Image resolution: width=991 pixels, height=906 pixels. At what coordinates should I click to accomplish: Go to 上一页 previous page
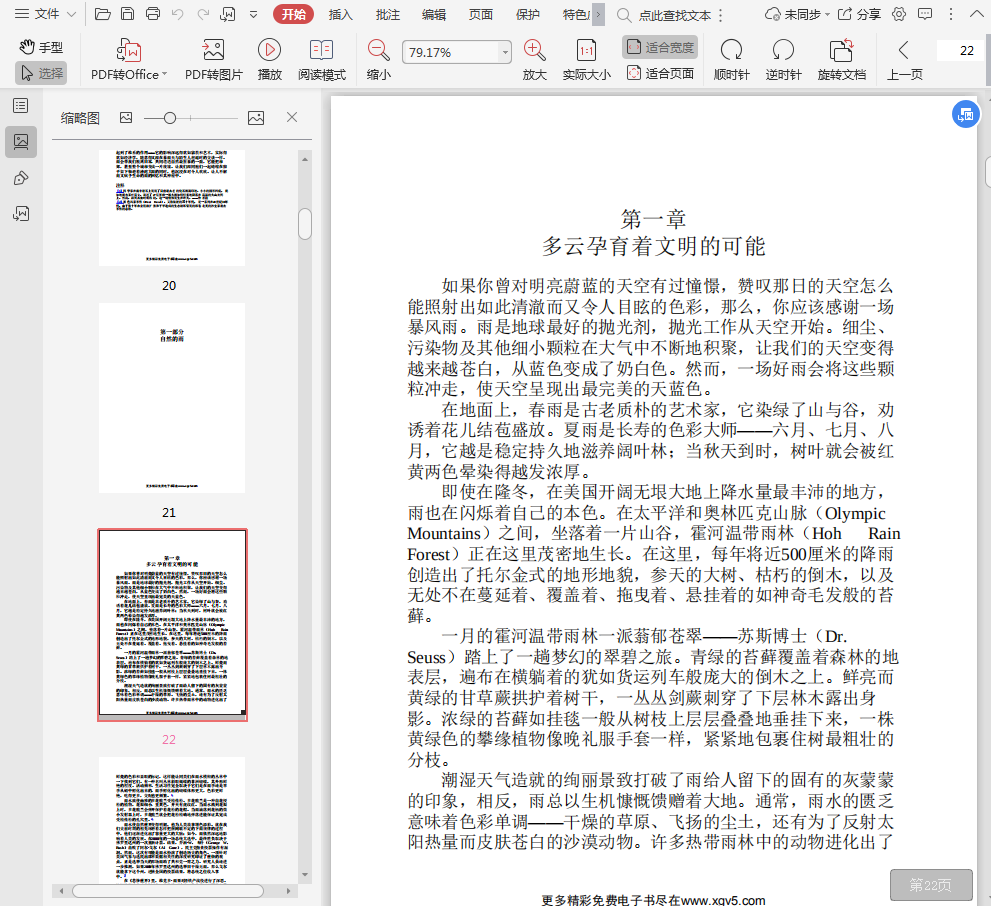[x=904, y=61]
